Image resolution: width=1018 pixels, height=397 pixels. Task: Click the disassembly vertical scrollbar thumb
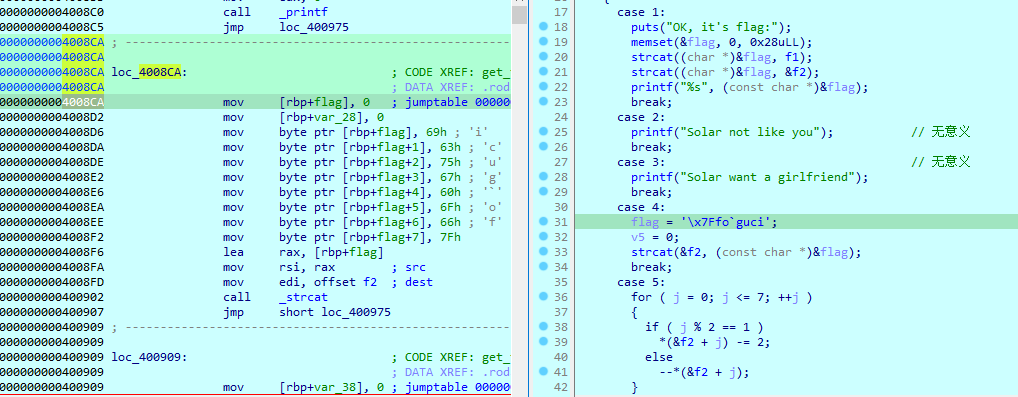coord(519,16)
